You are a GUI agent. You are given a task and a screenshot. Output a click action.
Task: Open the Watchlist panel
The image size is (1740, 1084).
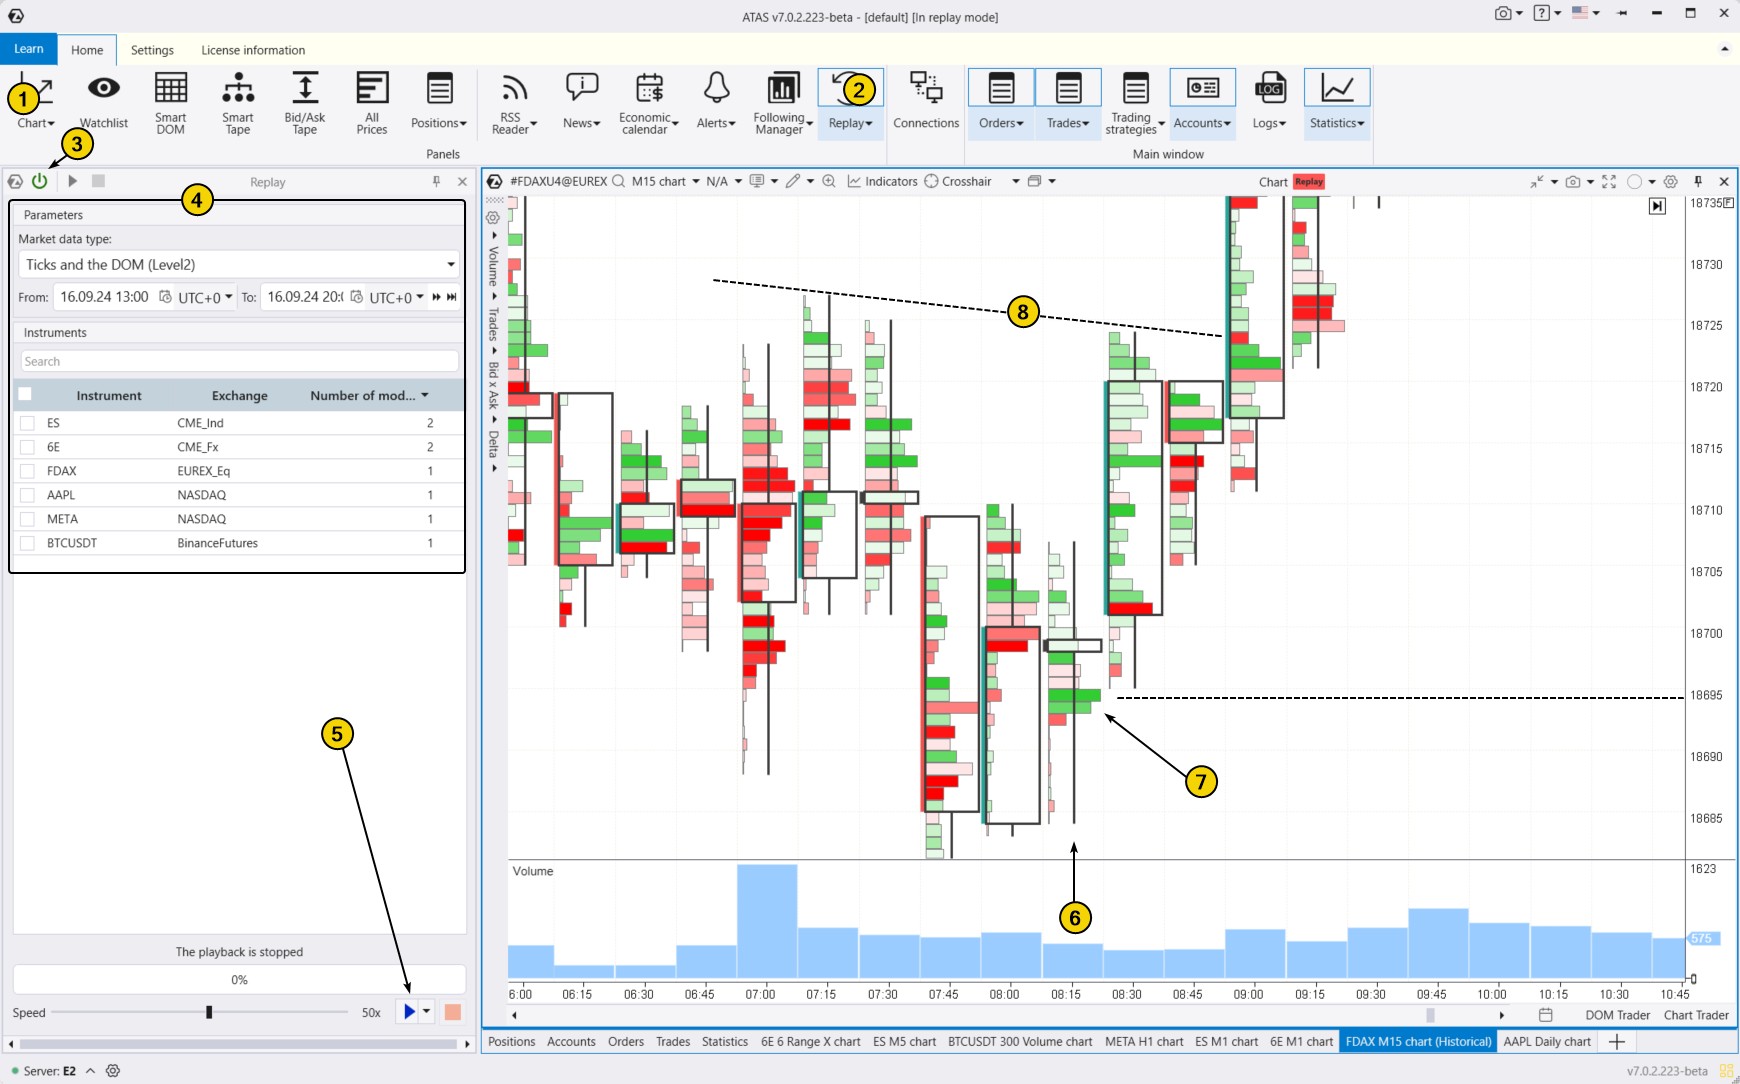click(103, 100)
